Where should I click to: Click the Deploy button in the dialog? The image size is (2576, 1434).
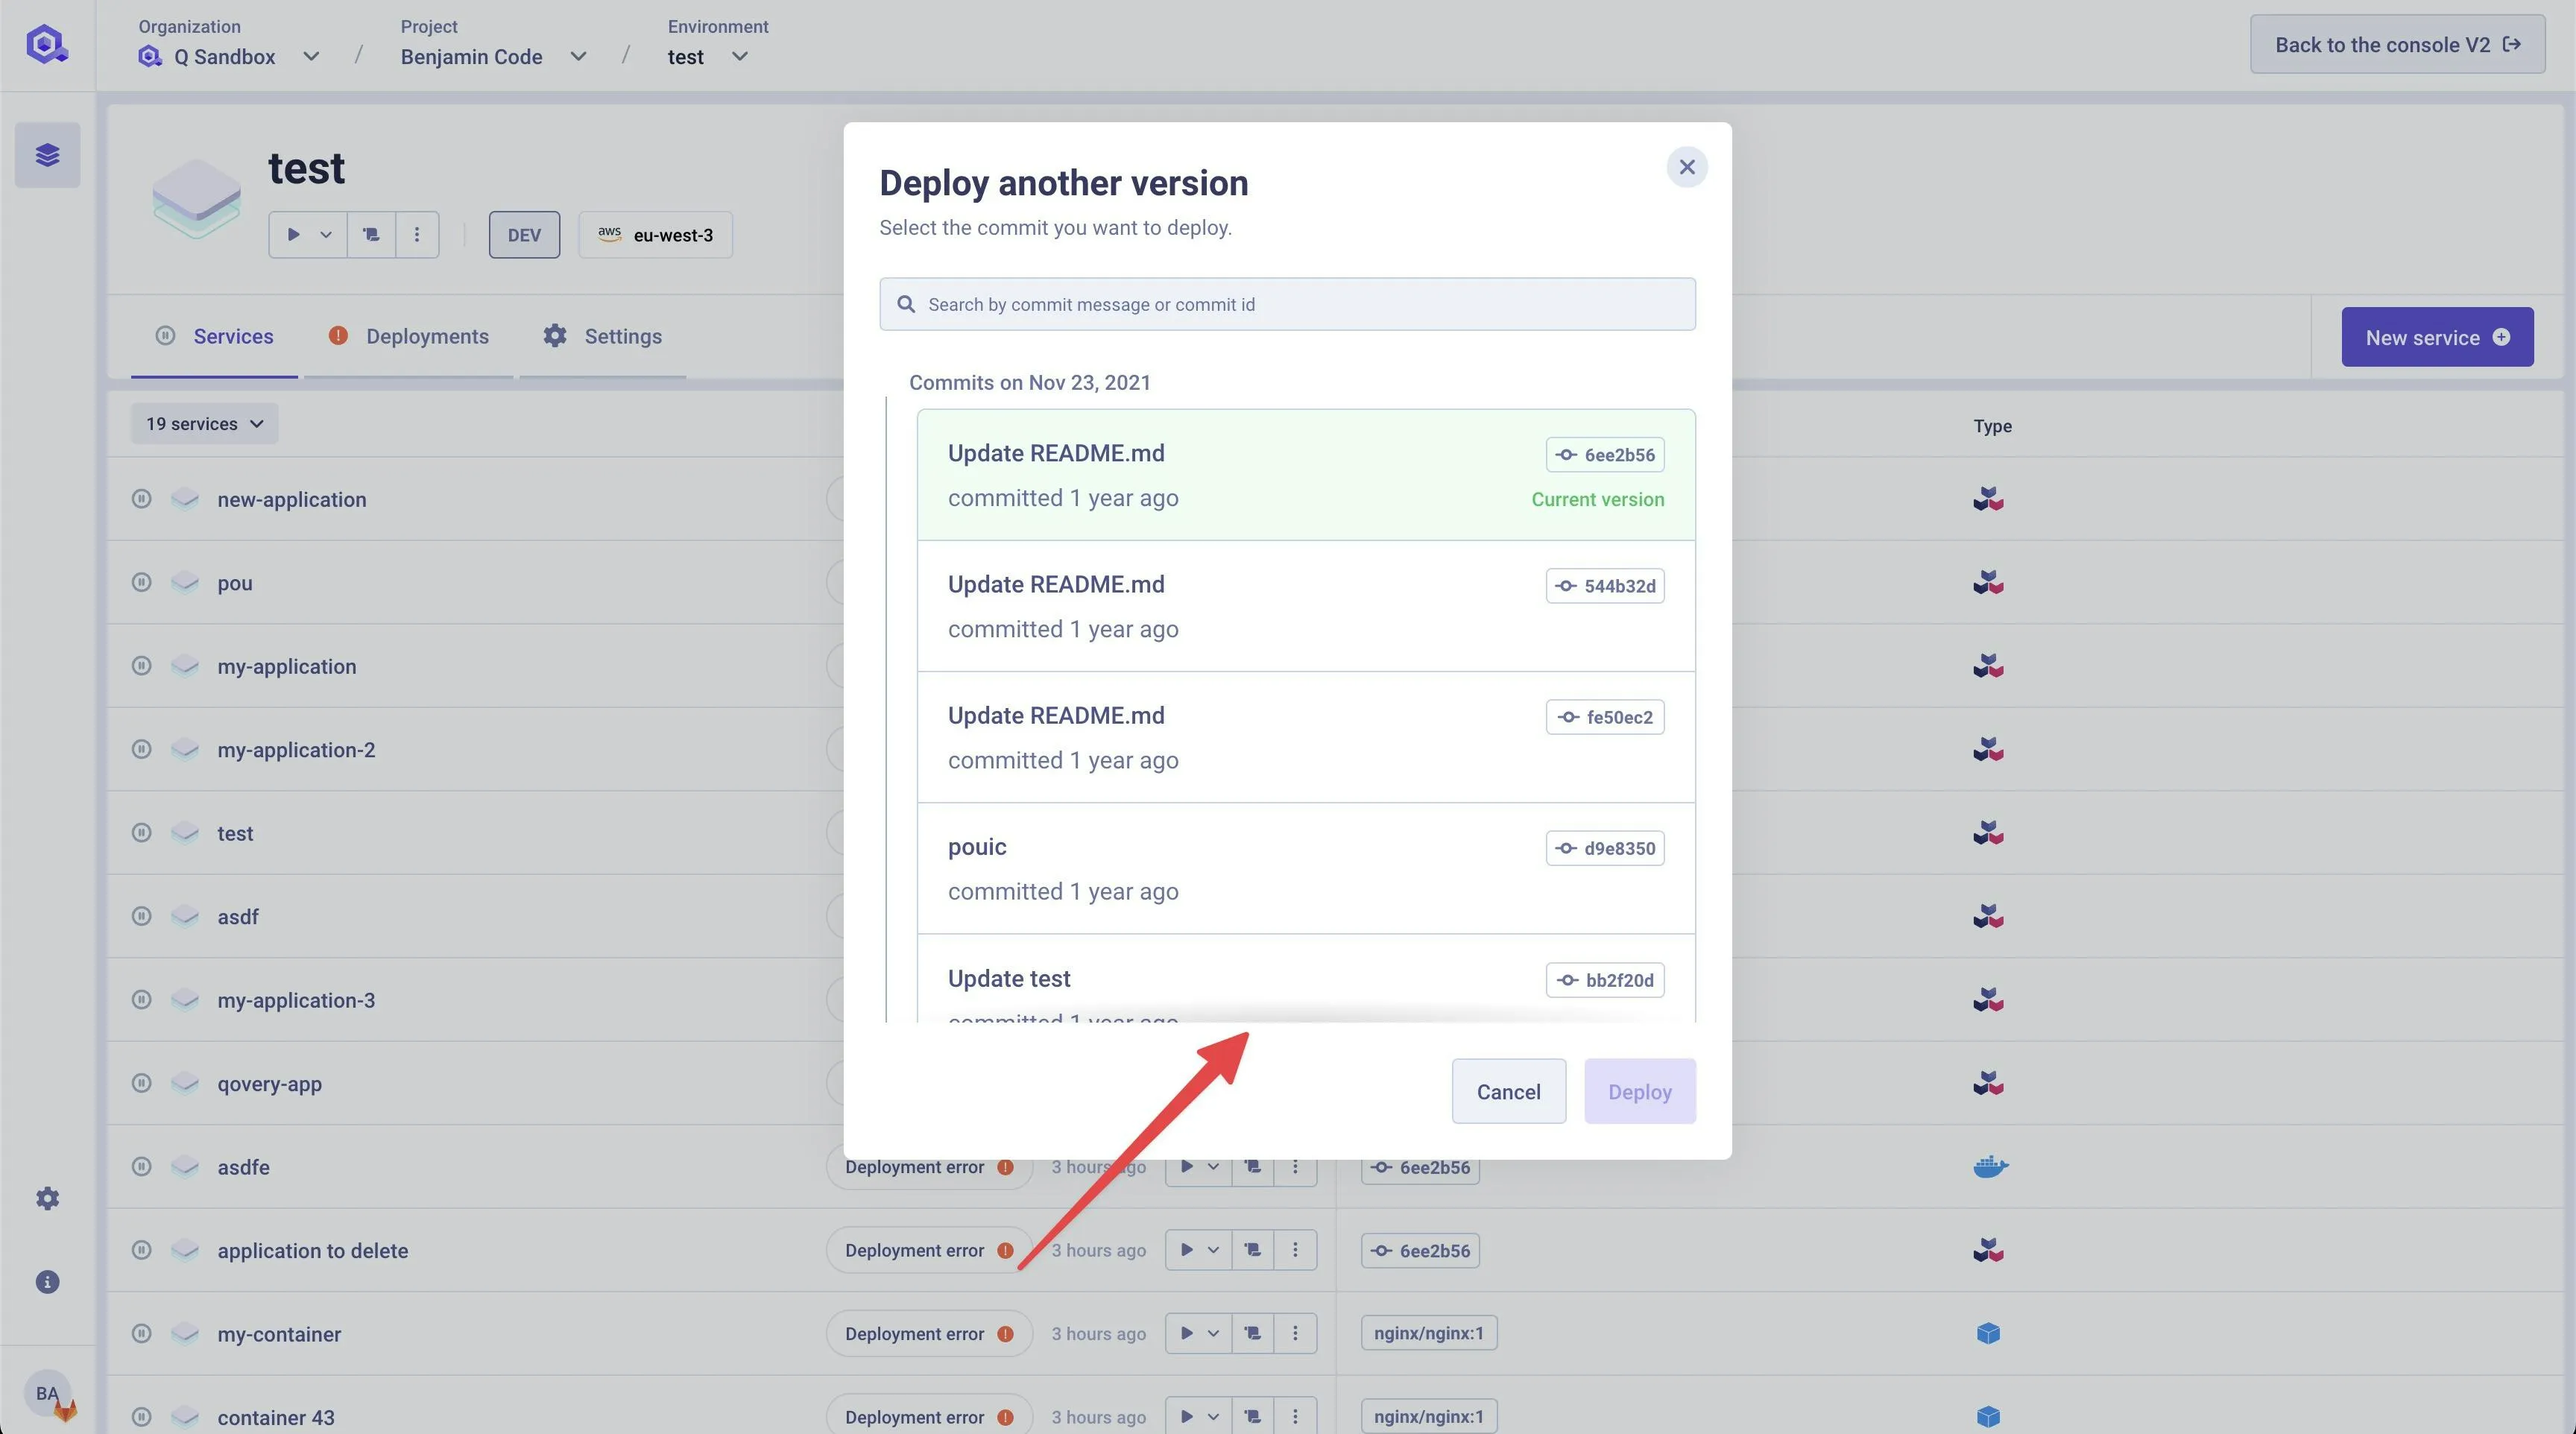[1639, 1091]
